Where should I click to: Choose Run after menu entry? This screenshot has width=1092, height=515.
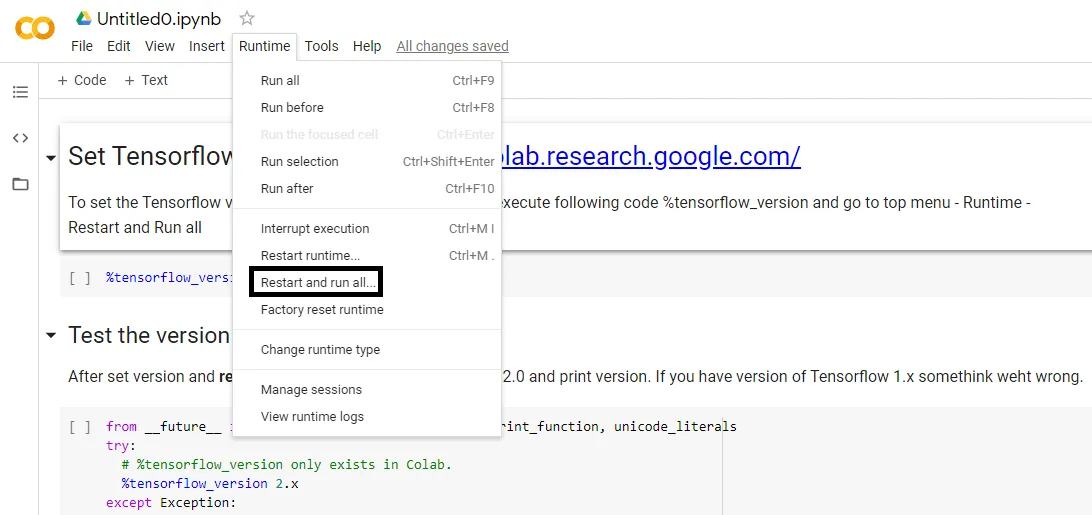367,188
